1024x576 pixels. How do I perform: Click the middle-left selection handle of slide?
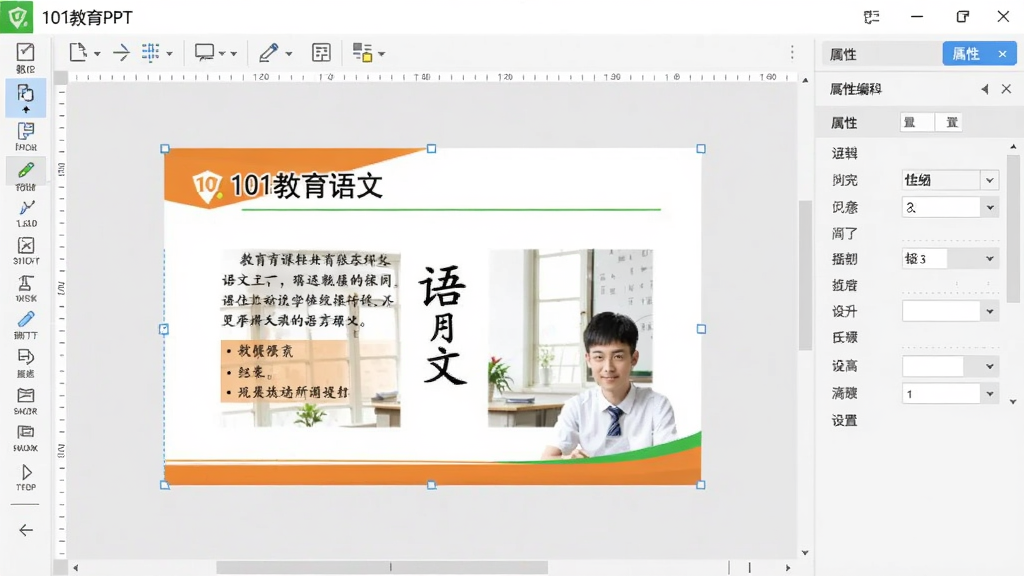(164, 329)
